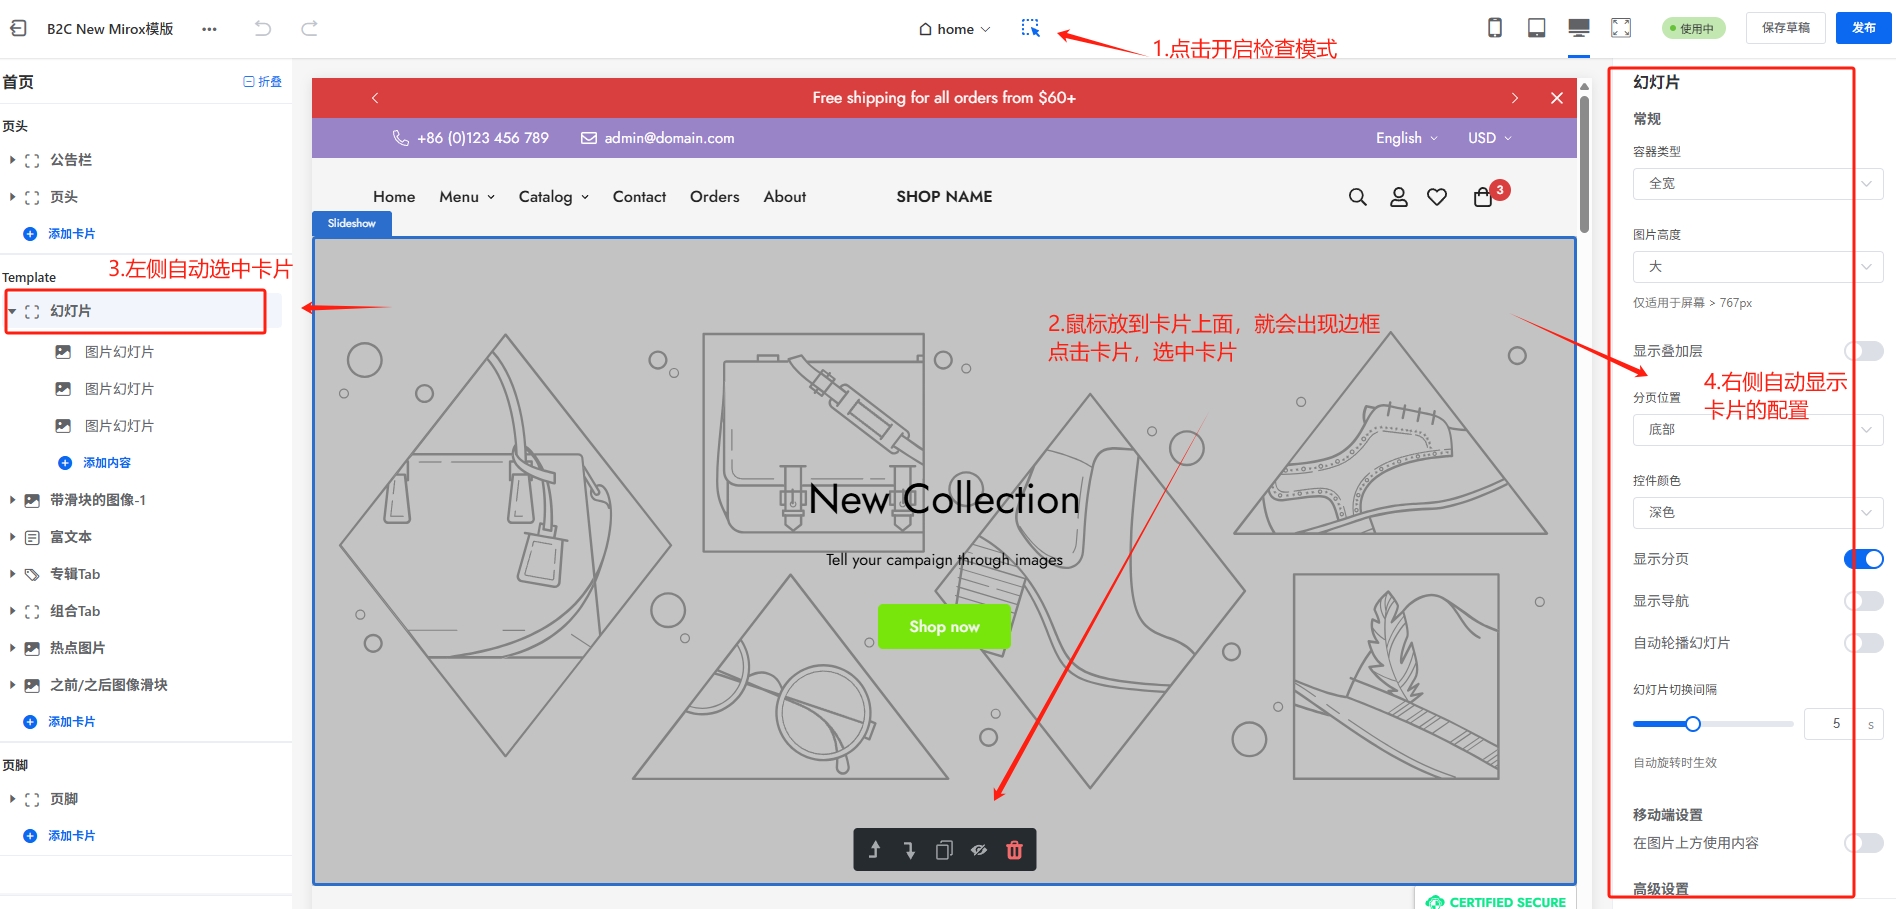Move the slideshow card up
Viewport: 1896px width, 909px height.
coord(874,850)
